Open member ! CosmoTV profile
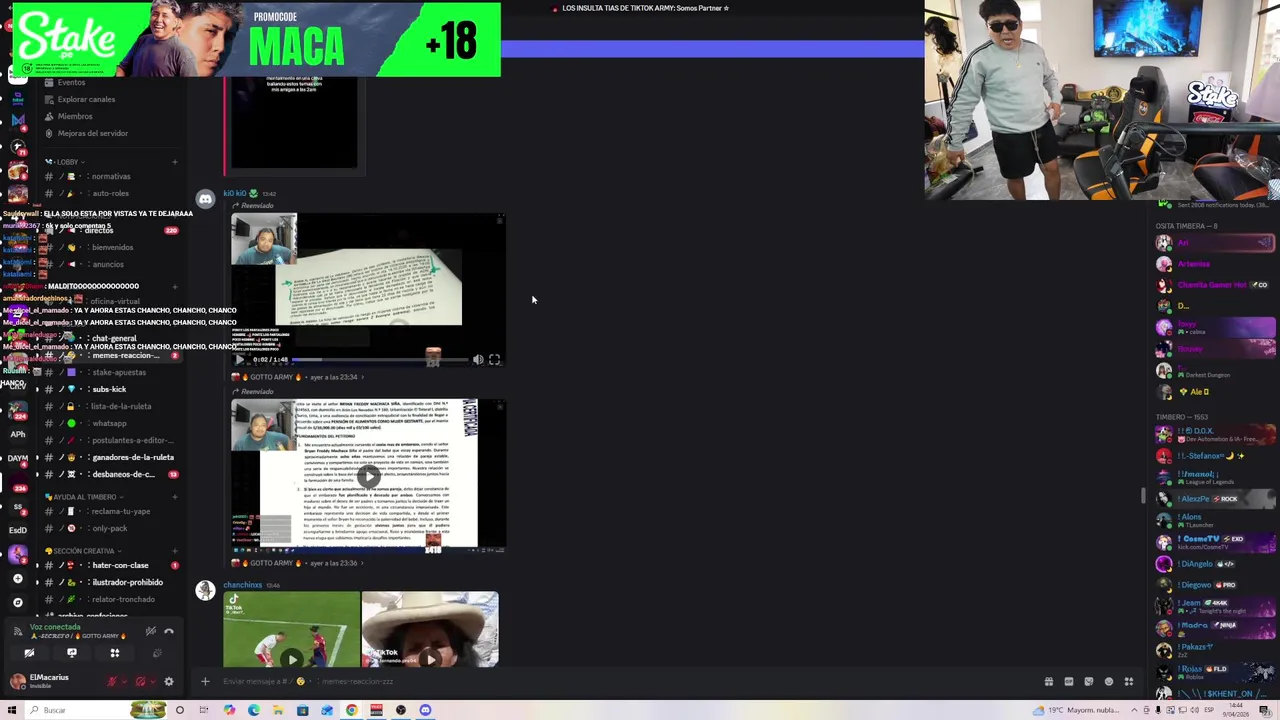This screenshot has width=1280, height=720. click(x=1216, y=542)
